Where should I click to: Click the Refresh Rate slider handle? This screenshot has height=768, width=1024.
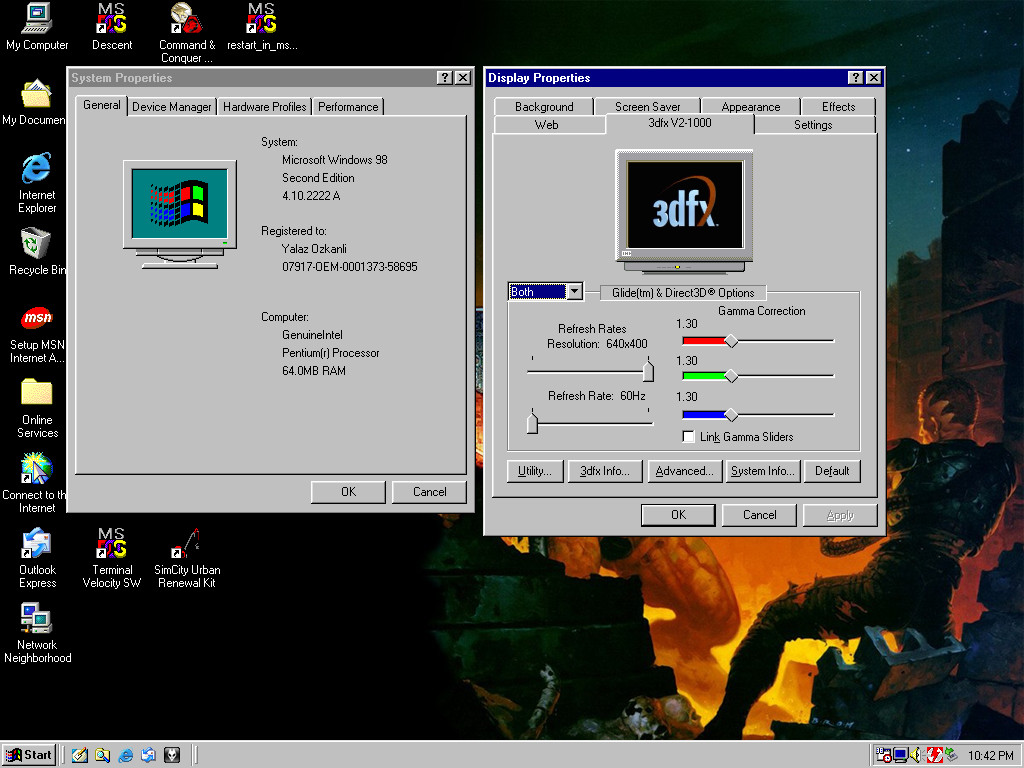[532, 423]
